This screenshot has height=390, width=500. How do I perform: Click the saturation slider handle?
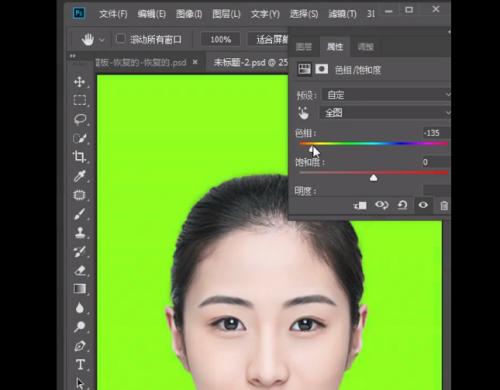pos(373,178)
